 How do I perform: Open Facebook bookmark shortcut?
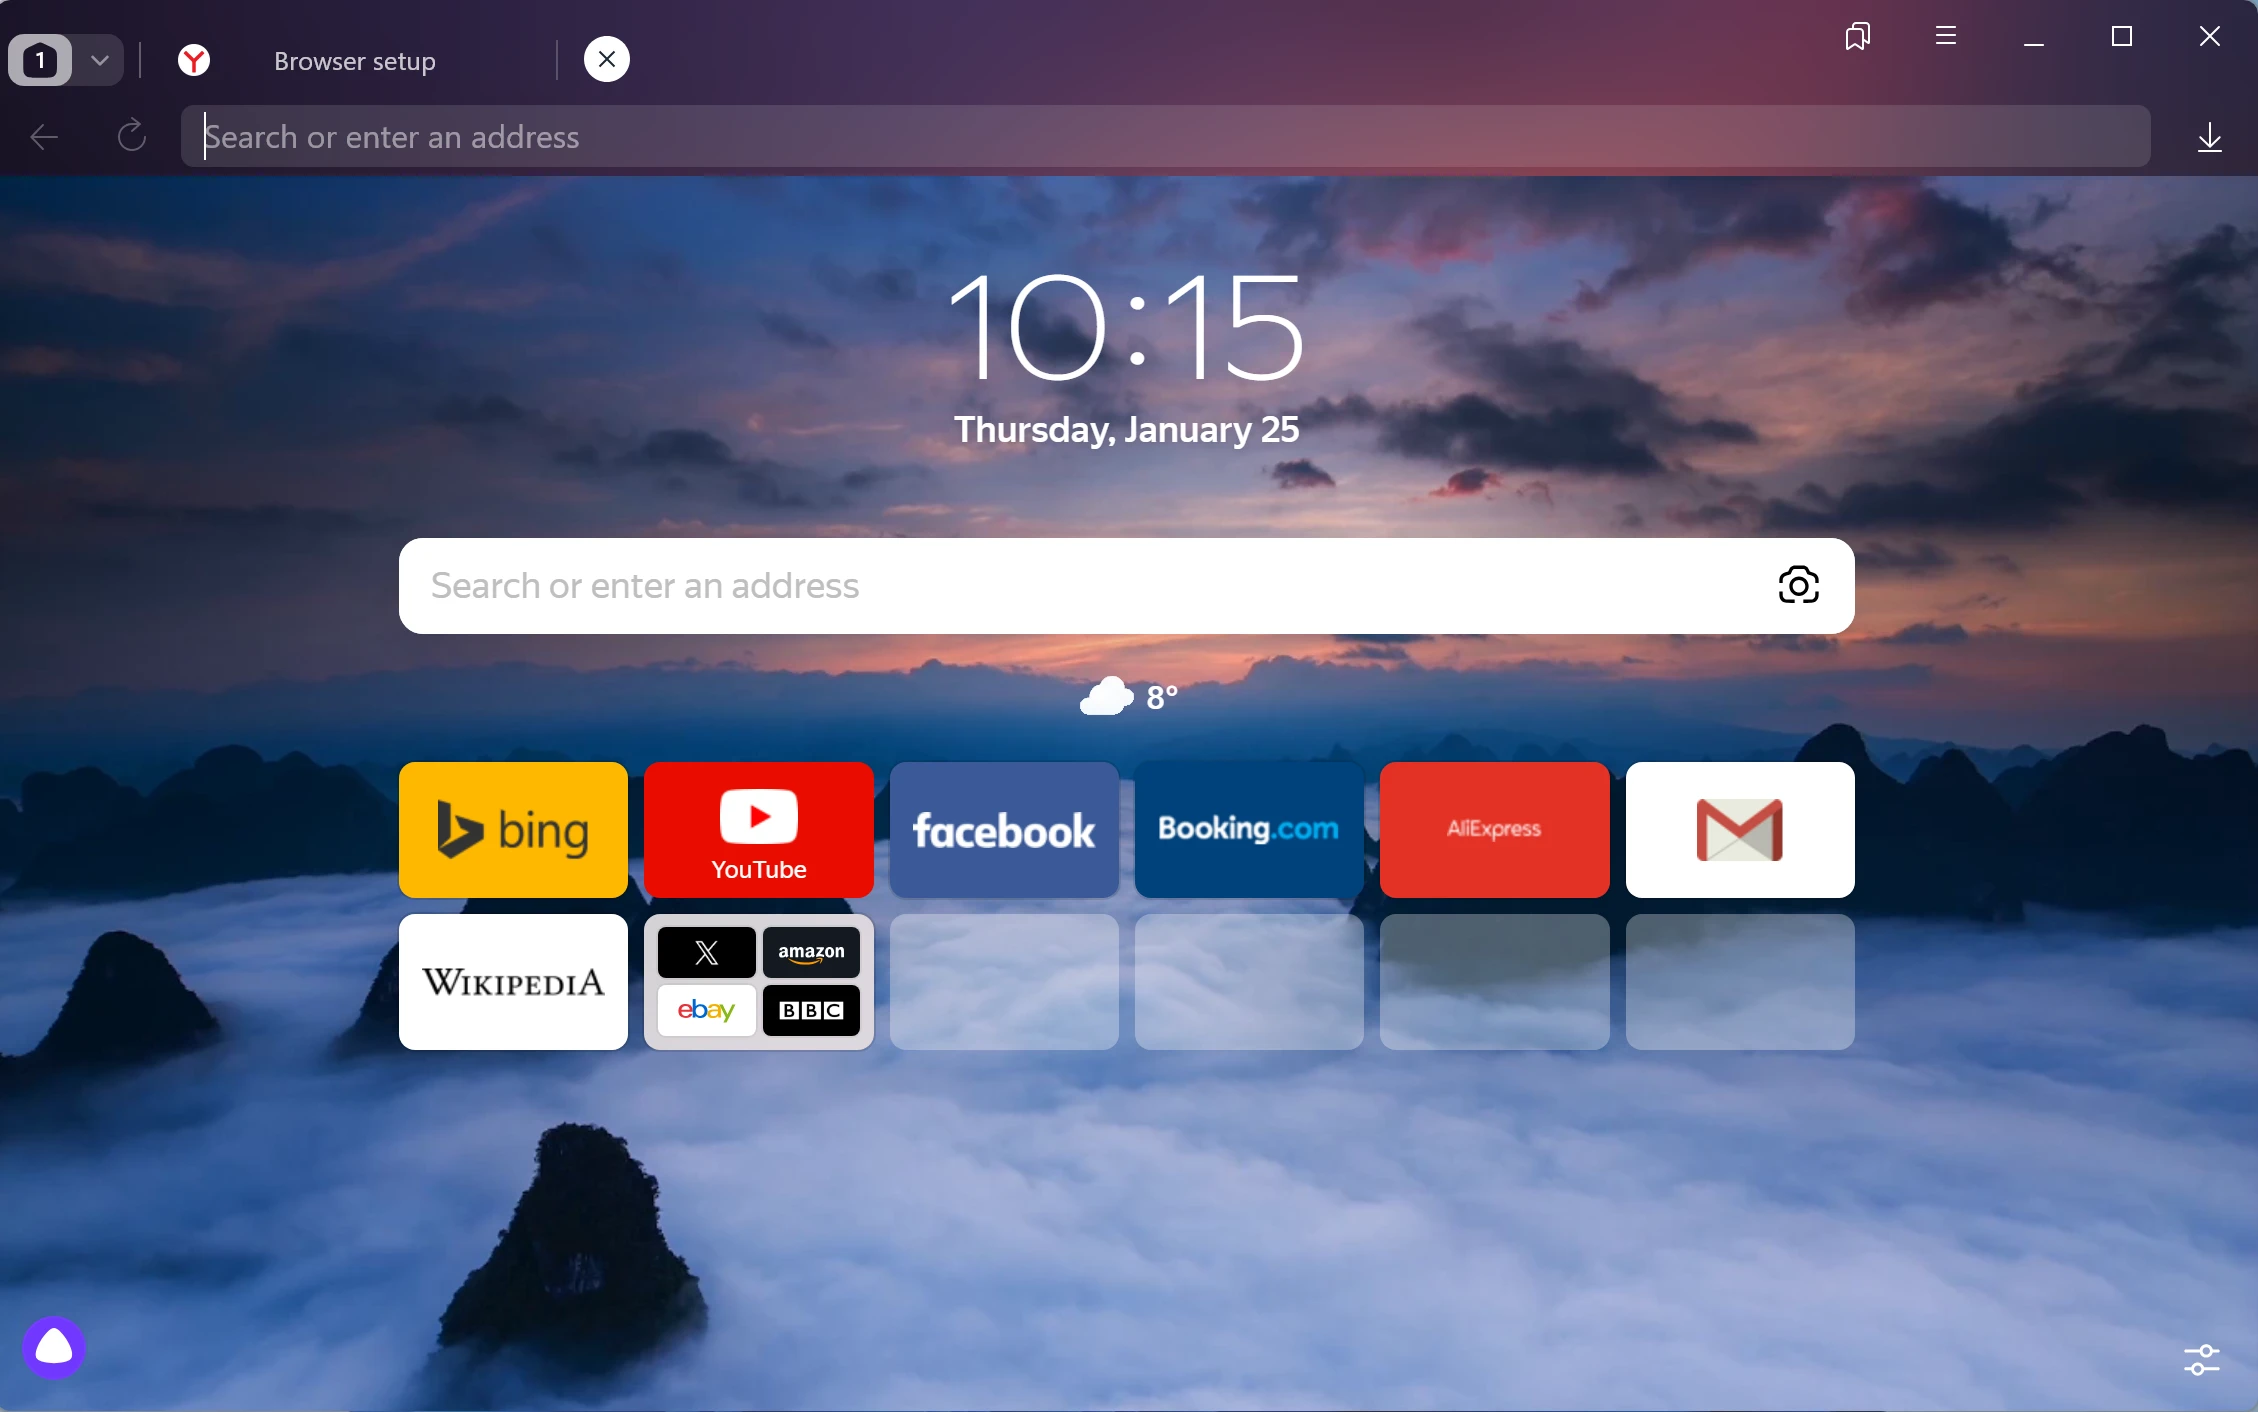click(1005, 828)
